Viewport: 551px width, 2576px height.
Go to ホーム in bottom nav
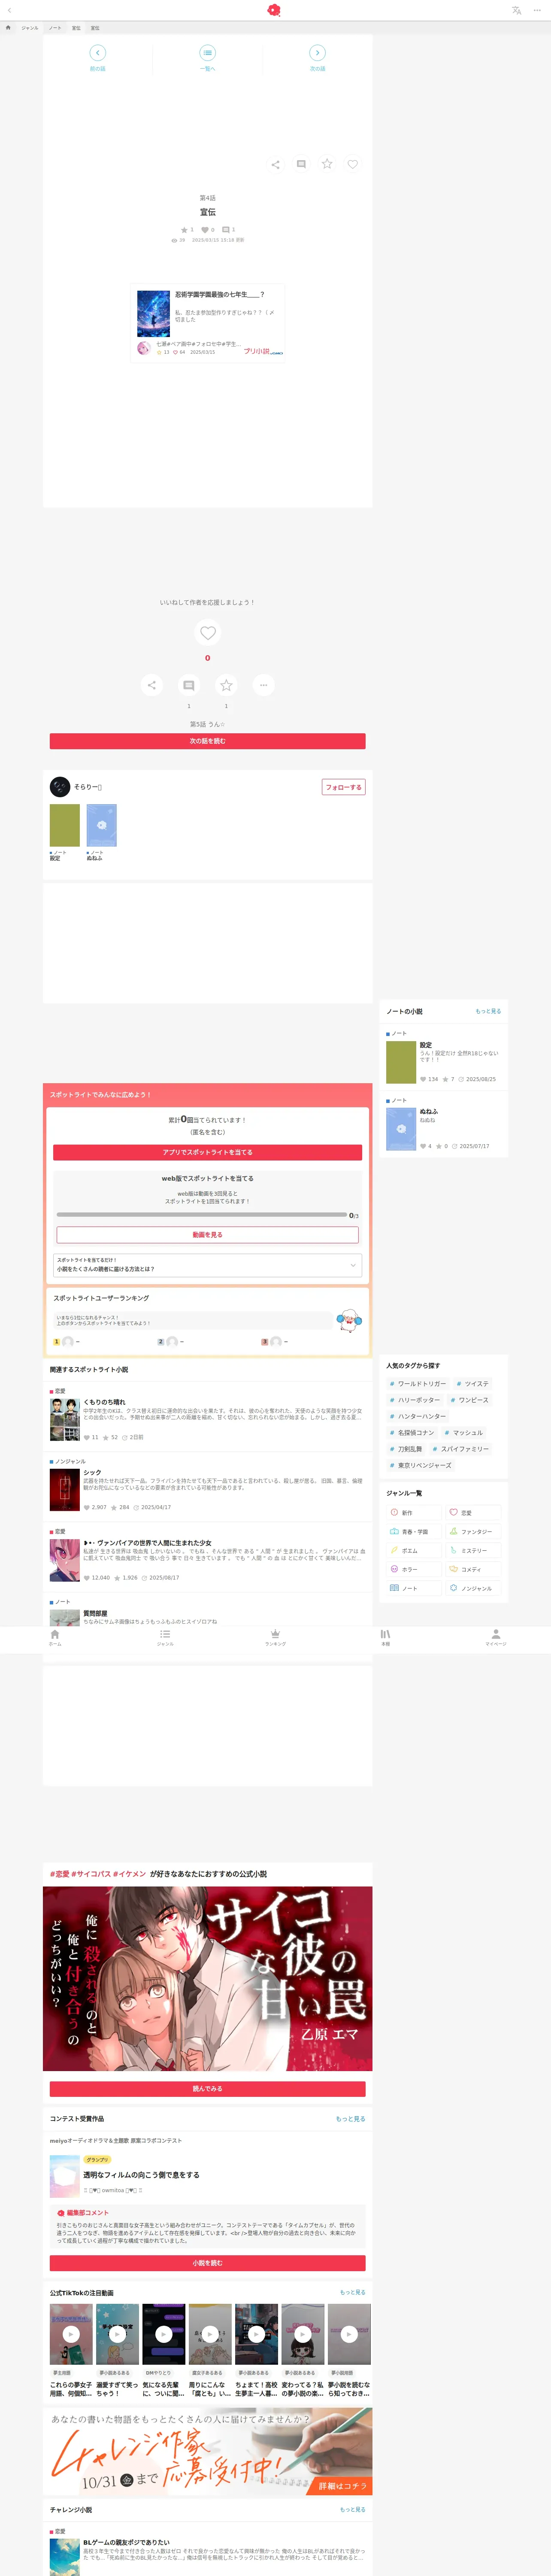point(55,1638)
